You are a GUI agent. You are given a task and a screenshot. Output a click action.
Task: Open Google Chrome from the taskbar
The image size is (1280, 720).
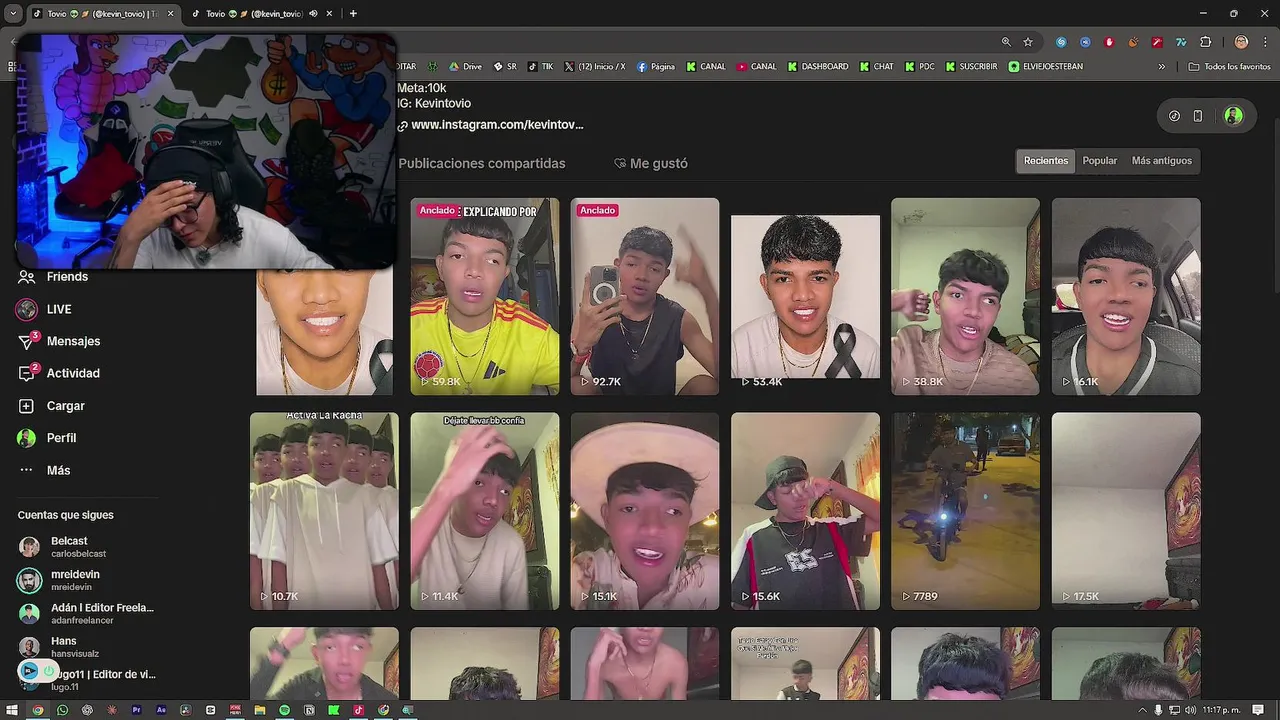pyautogui.click(x=38, y=710)
